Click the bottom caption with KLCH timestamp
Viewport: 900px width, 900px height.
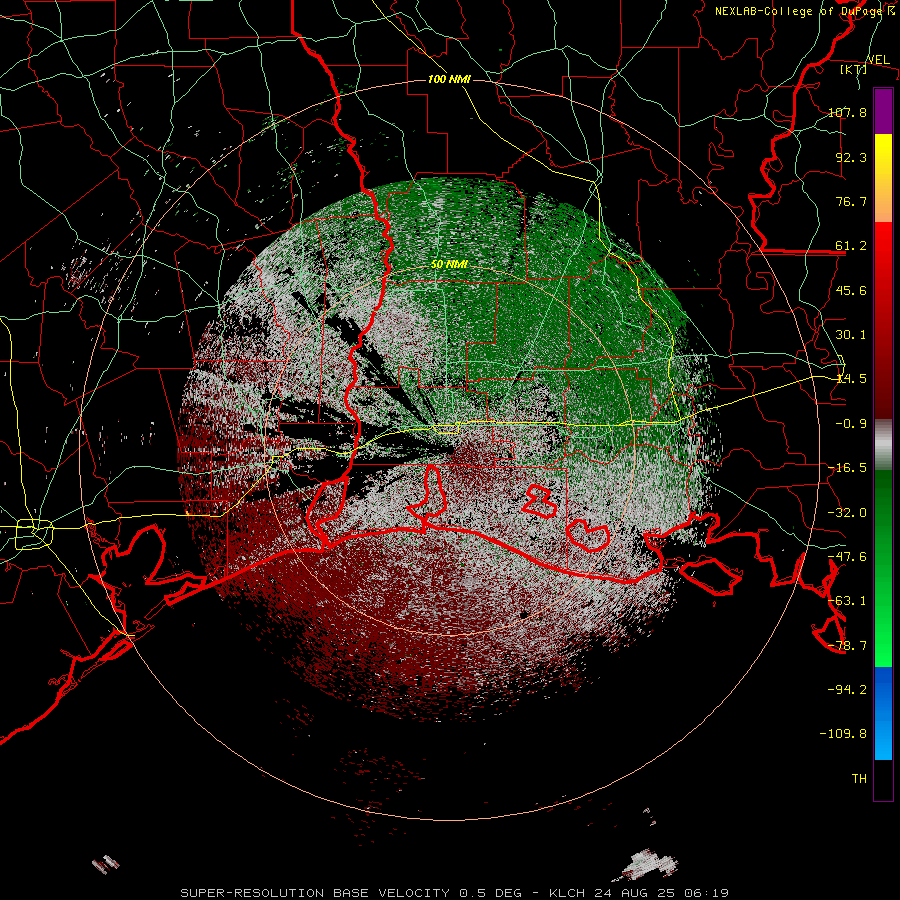coord(455,893)
